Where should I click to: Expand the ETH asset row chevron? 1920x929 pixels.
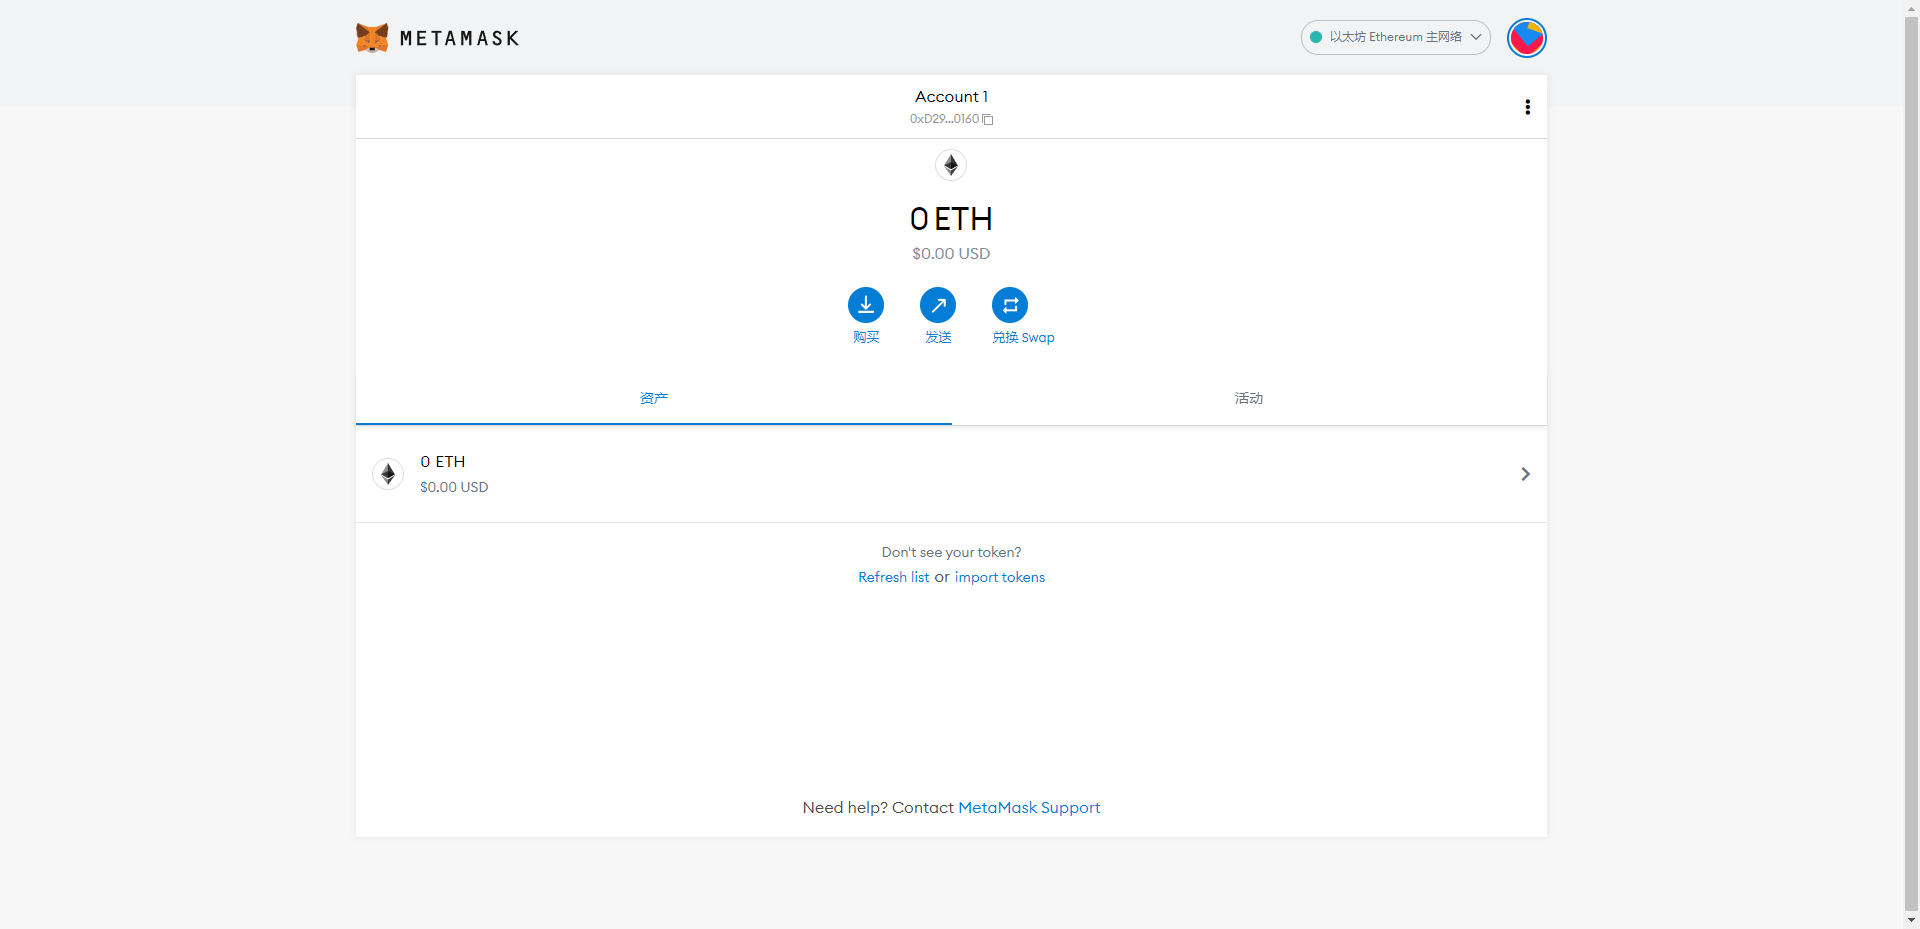click(x=1525, y=474)
